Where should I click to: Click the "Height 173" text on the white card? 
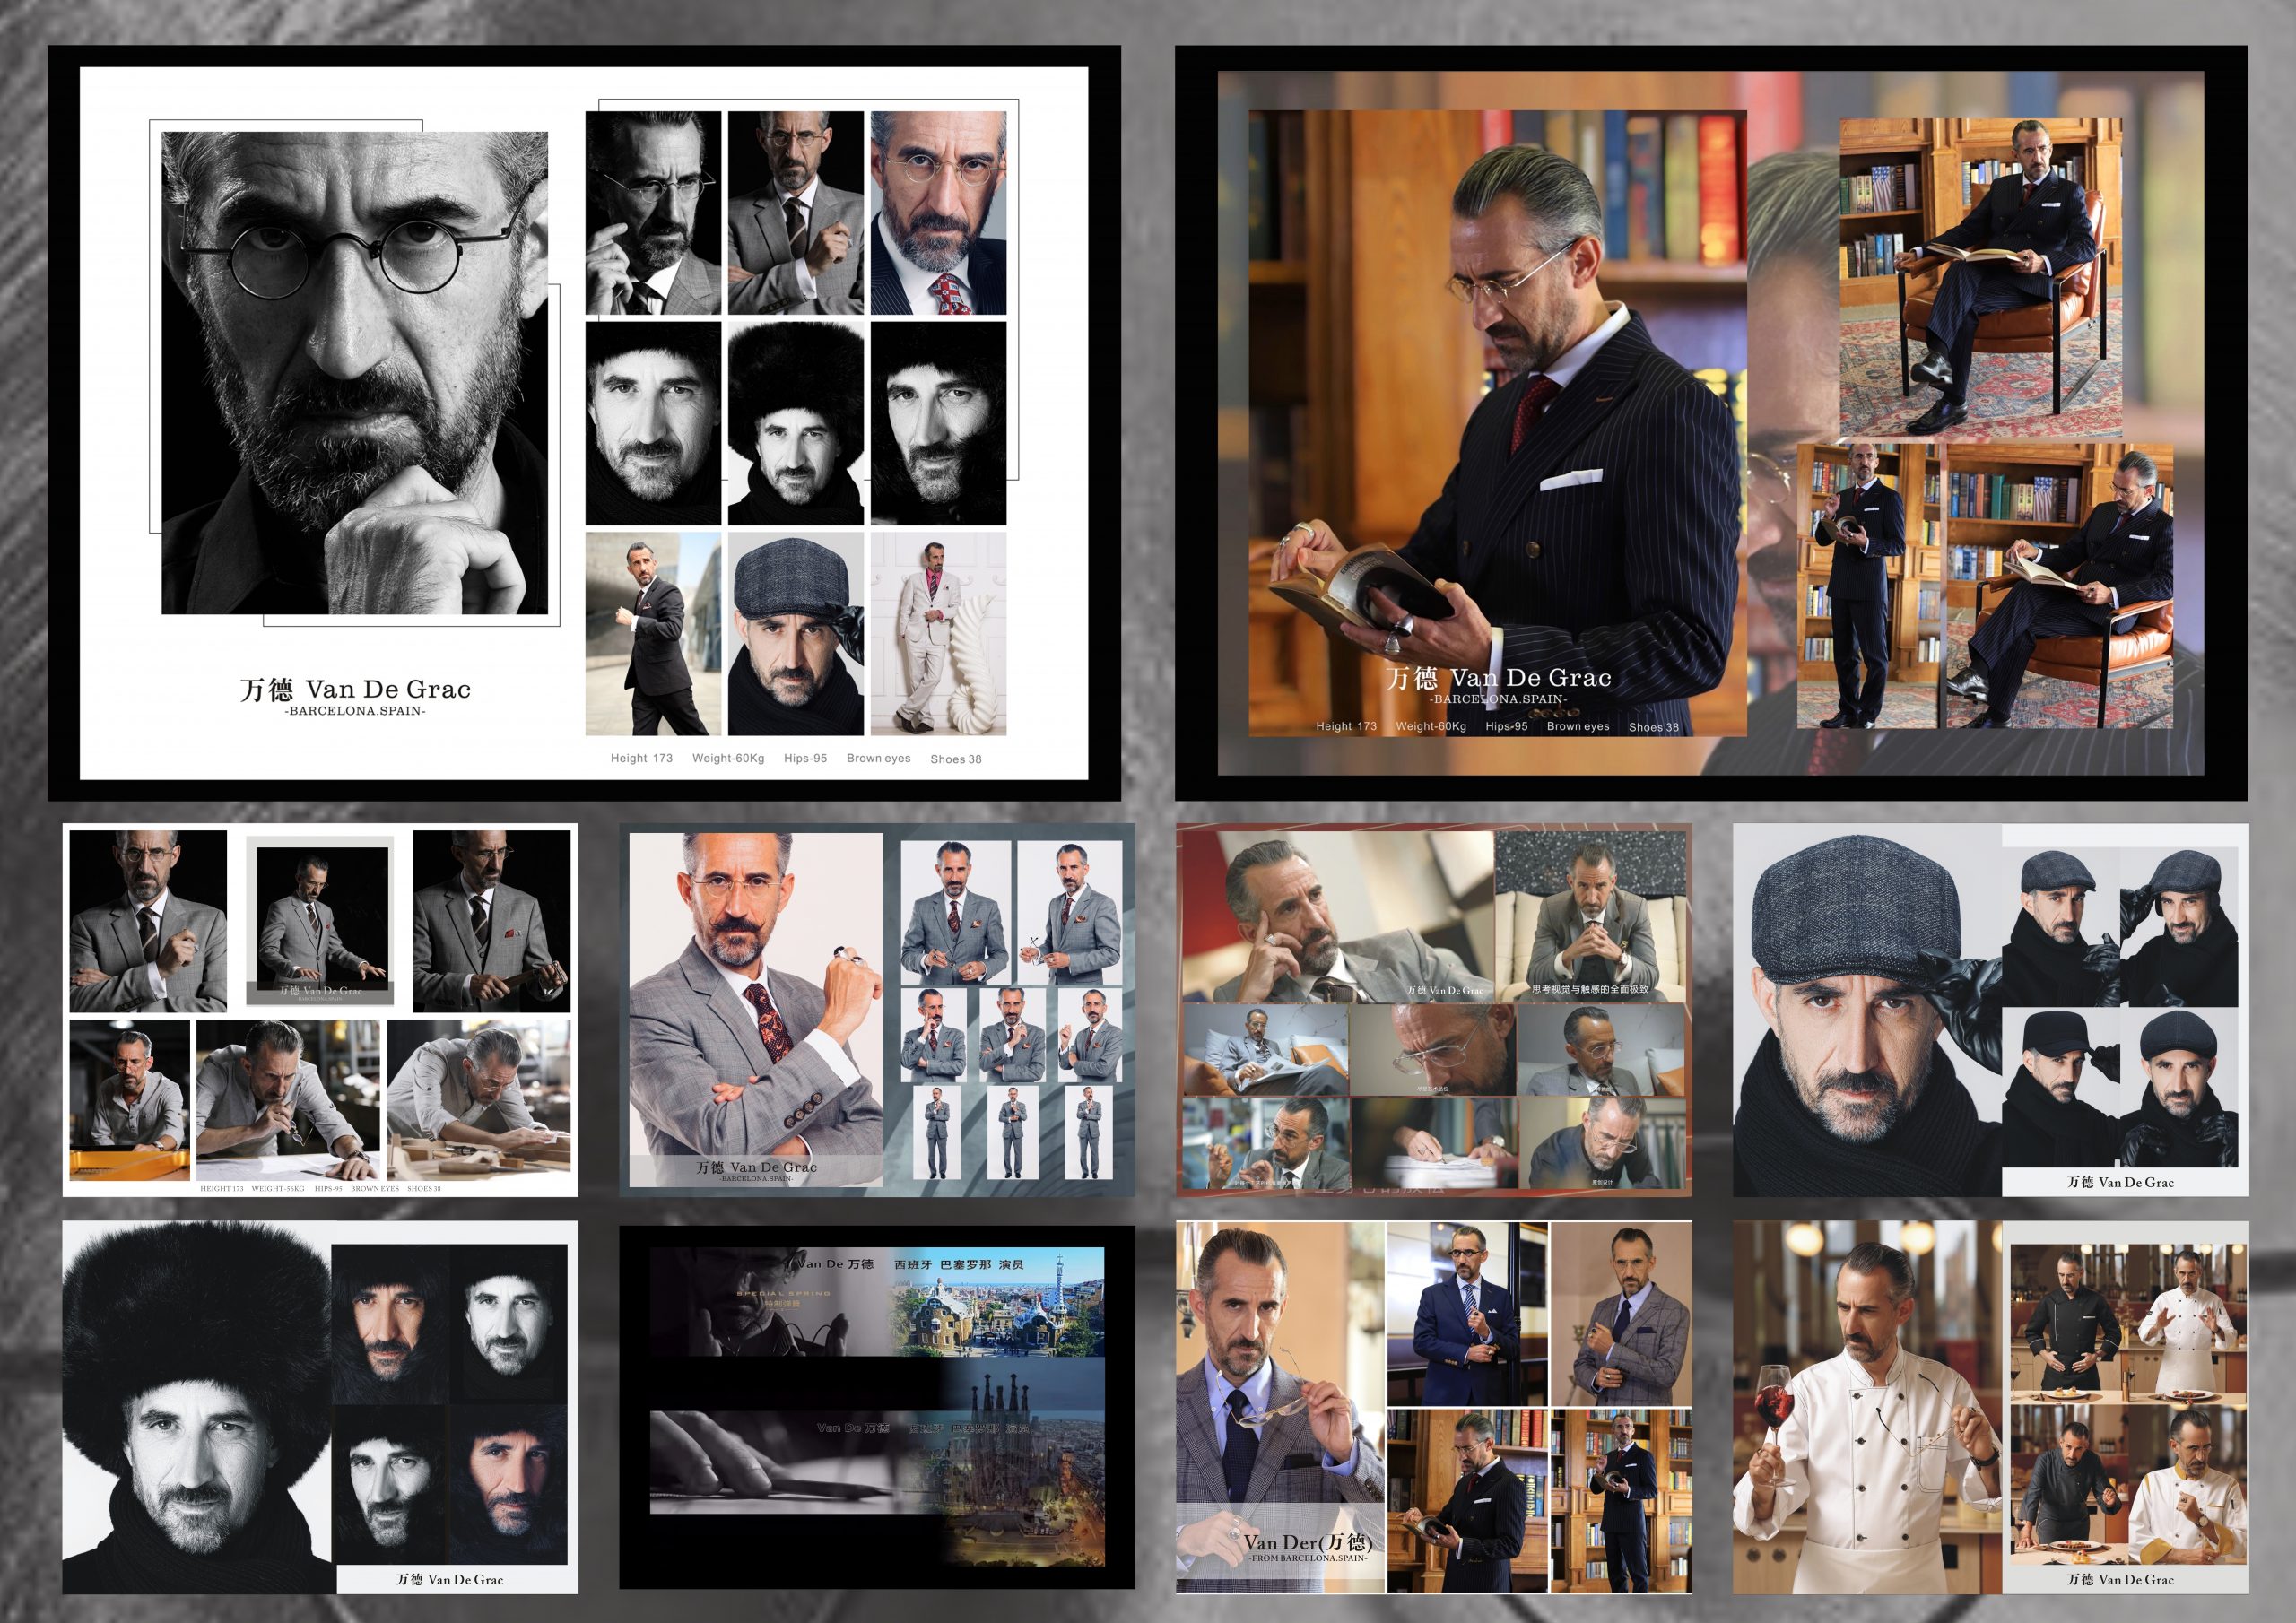pos(641,758)
